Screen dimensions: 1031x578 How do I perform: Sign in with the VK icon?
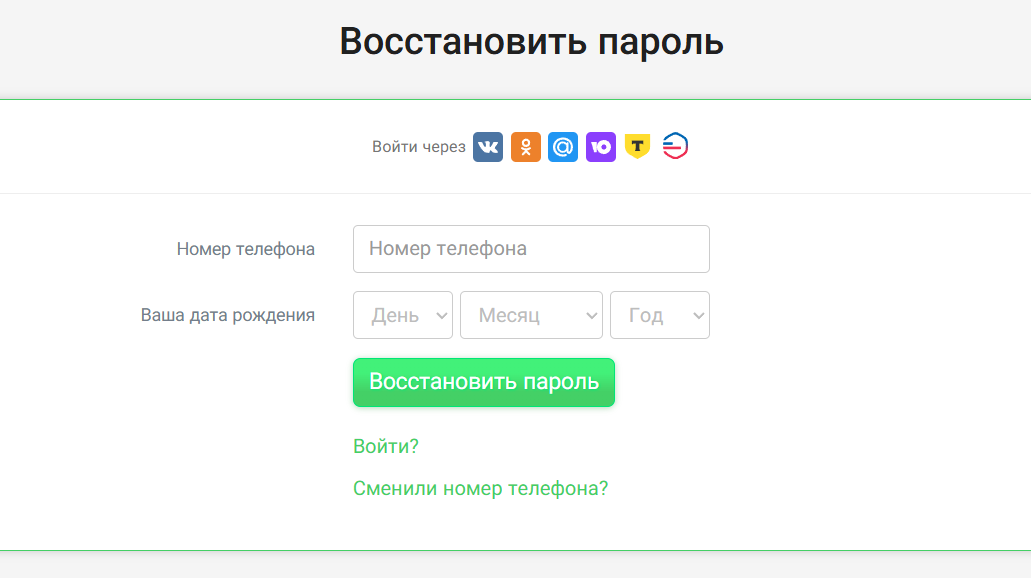(488, 147)
